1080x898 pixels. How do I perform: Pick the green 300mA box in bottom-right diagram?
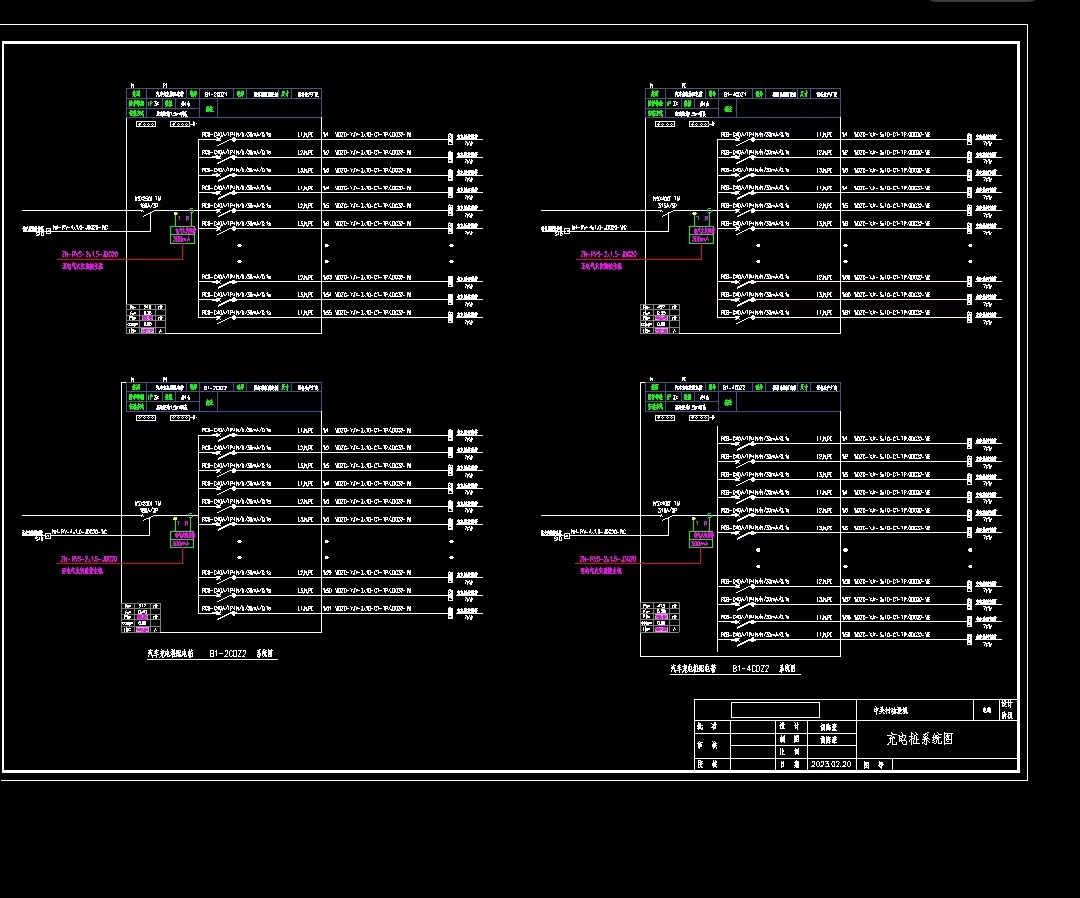tap(700, 540)
